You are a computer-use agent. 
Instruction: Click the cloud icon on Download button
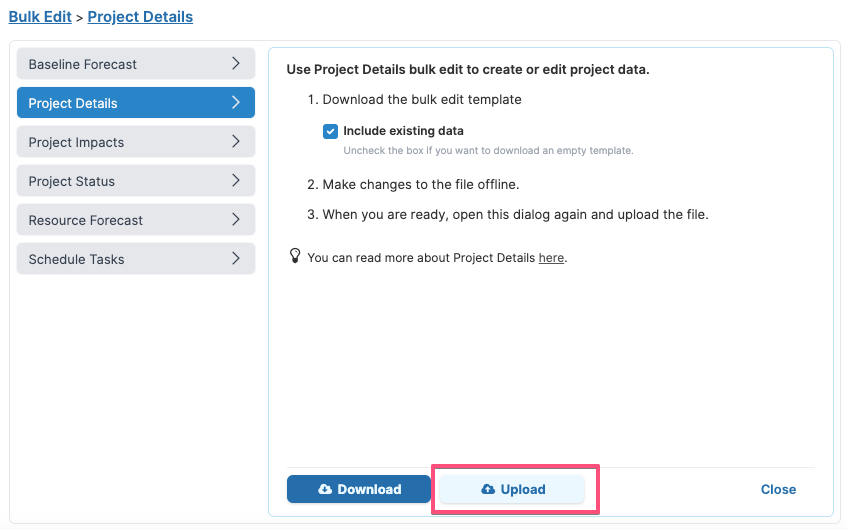(325, 489)
